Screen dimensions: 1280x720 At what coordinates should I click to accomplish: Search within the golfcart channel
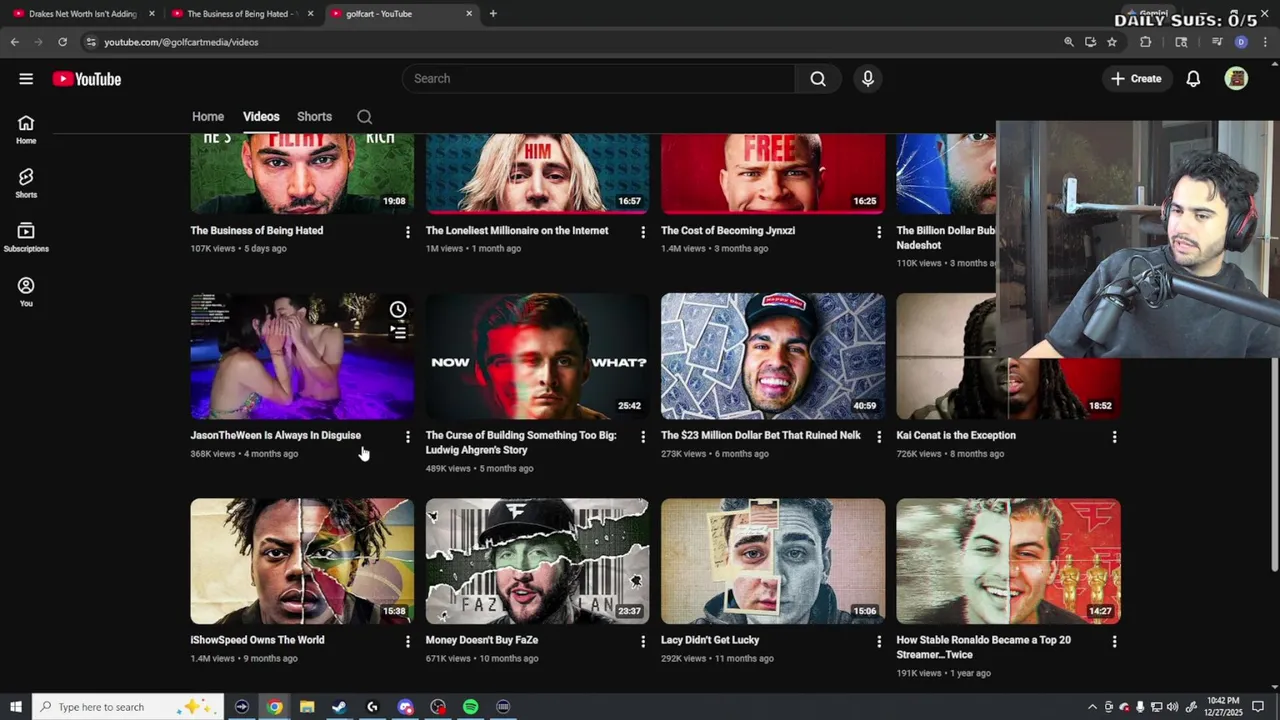(365, 117)
